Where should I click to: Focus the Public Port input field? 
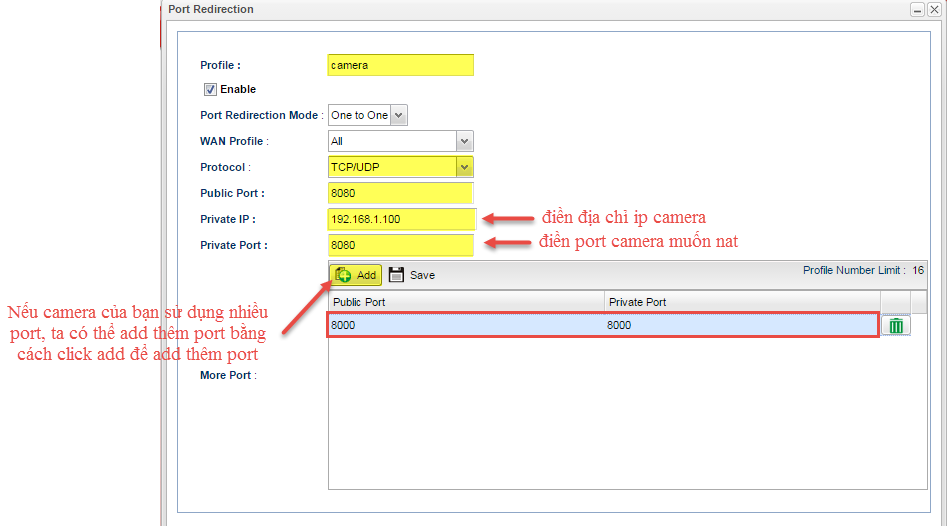point(400,193)
